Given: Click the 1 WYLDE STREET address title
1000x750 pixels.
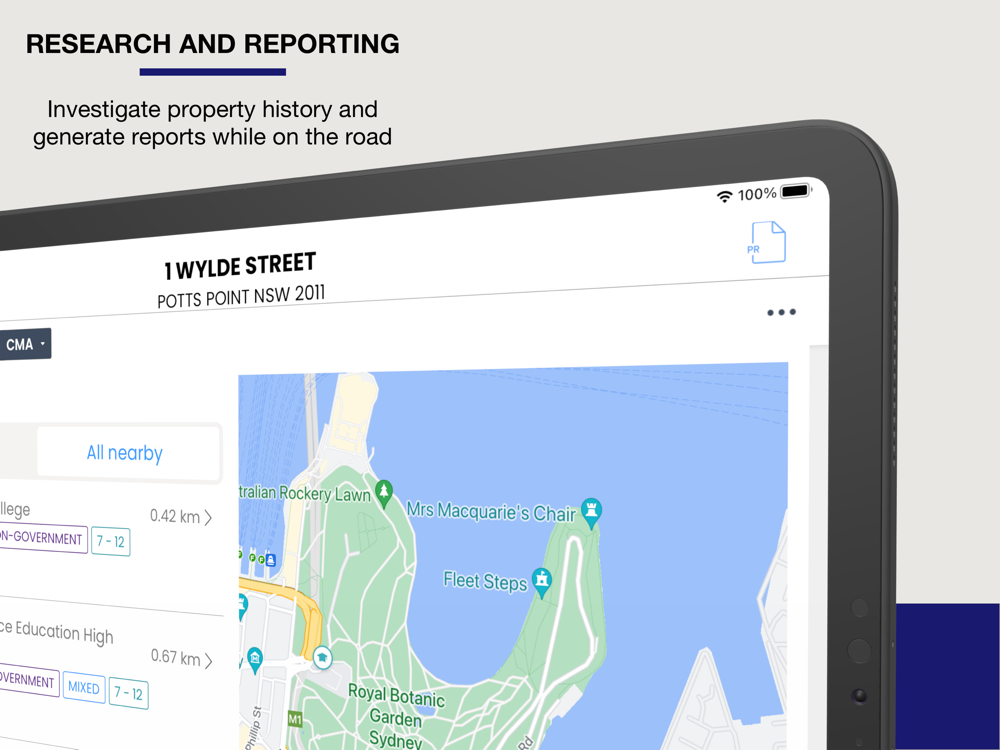Looking at the screenshot, I should pyautogui.click(x=240, y=266).
